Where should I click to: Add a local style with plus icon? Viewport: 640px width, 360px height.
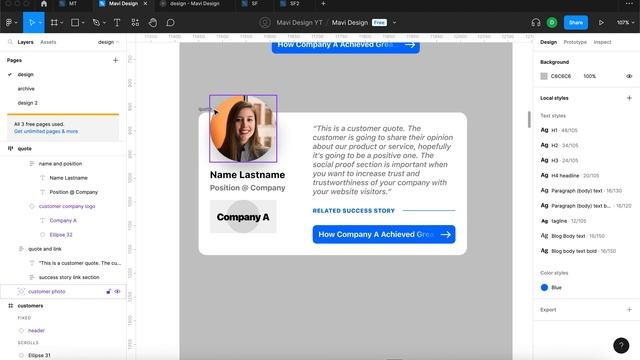click(629, 98)
